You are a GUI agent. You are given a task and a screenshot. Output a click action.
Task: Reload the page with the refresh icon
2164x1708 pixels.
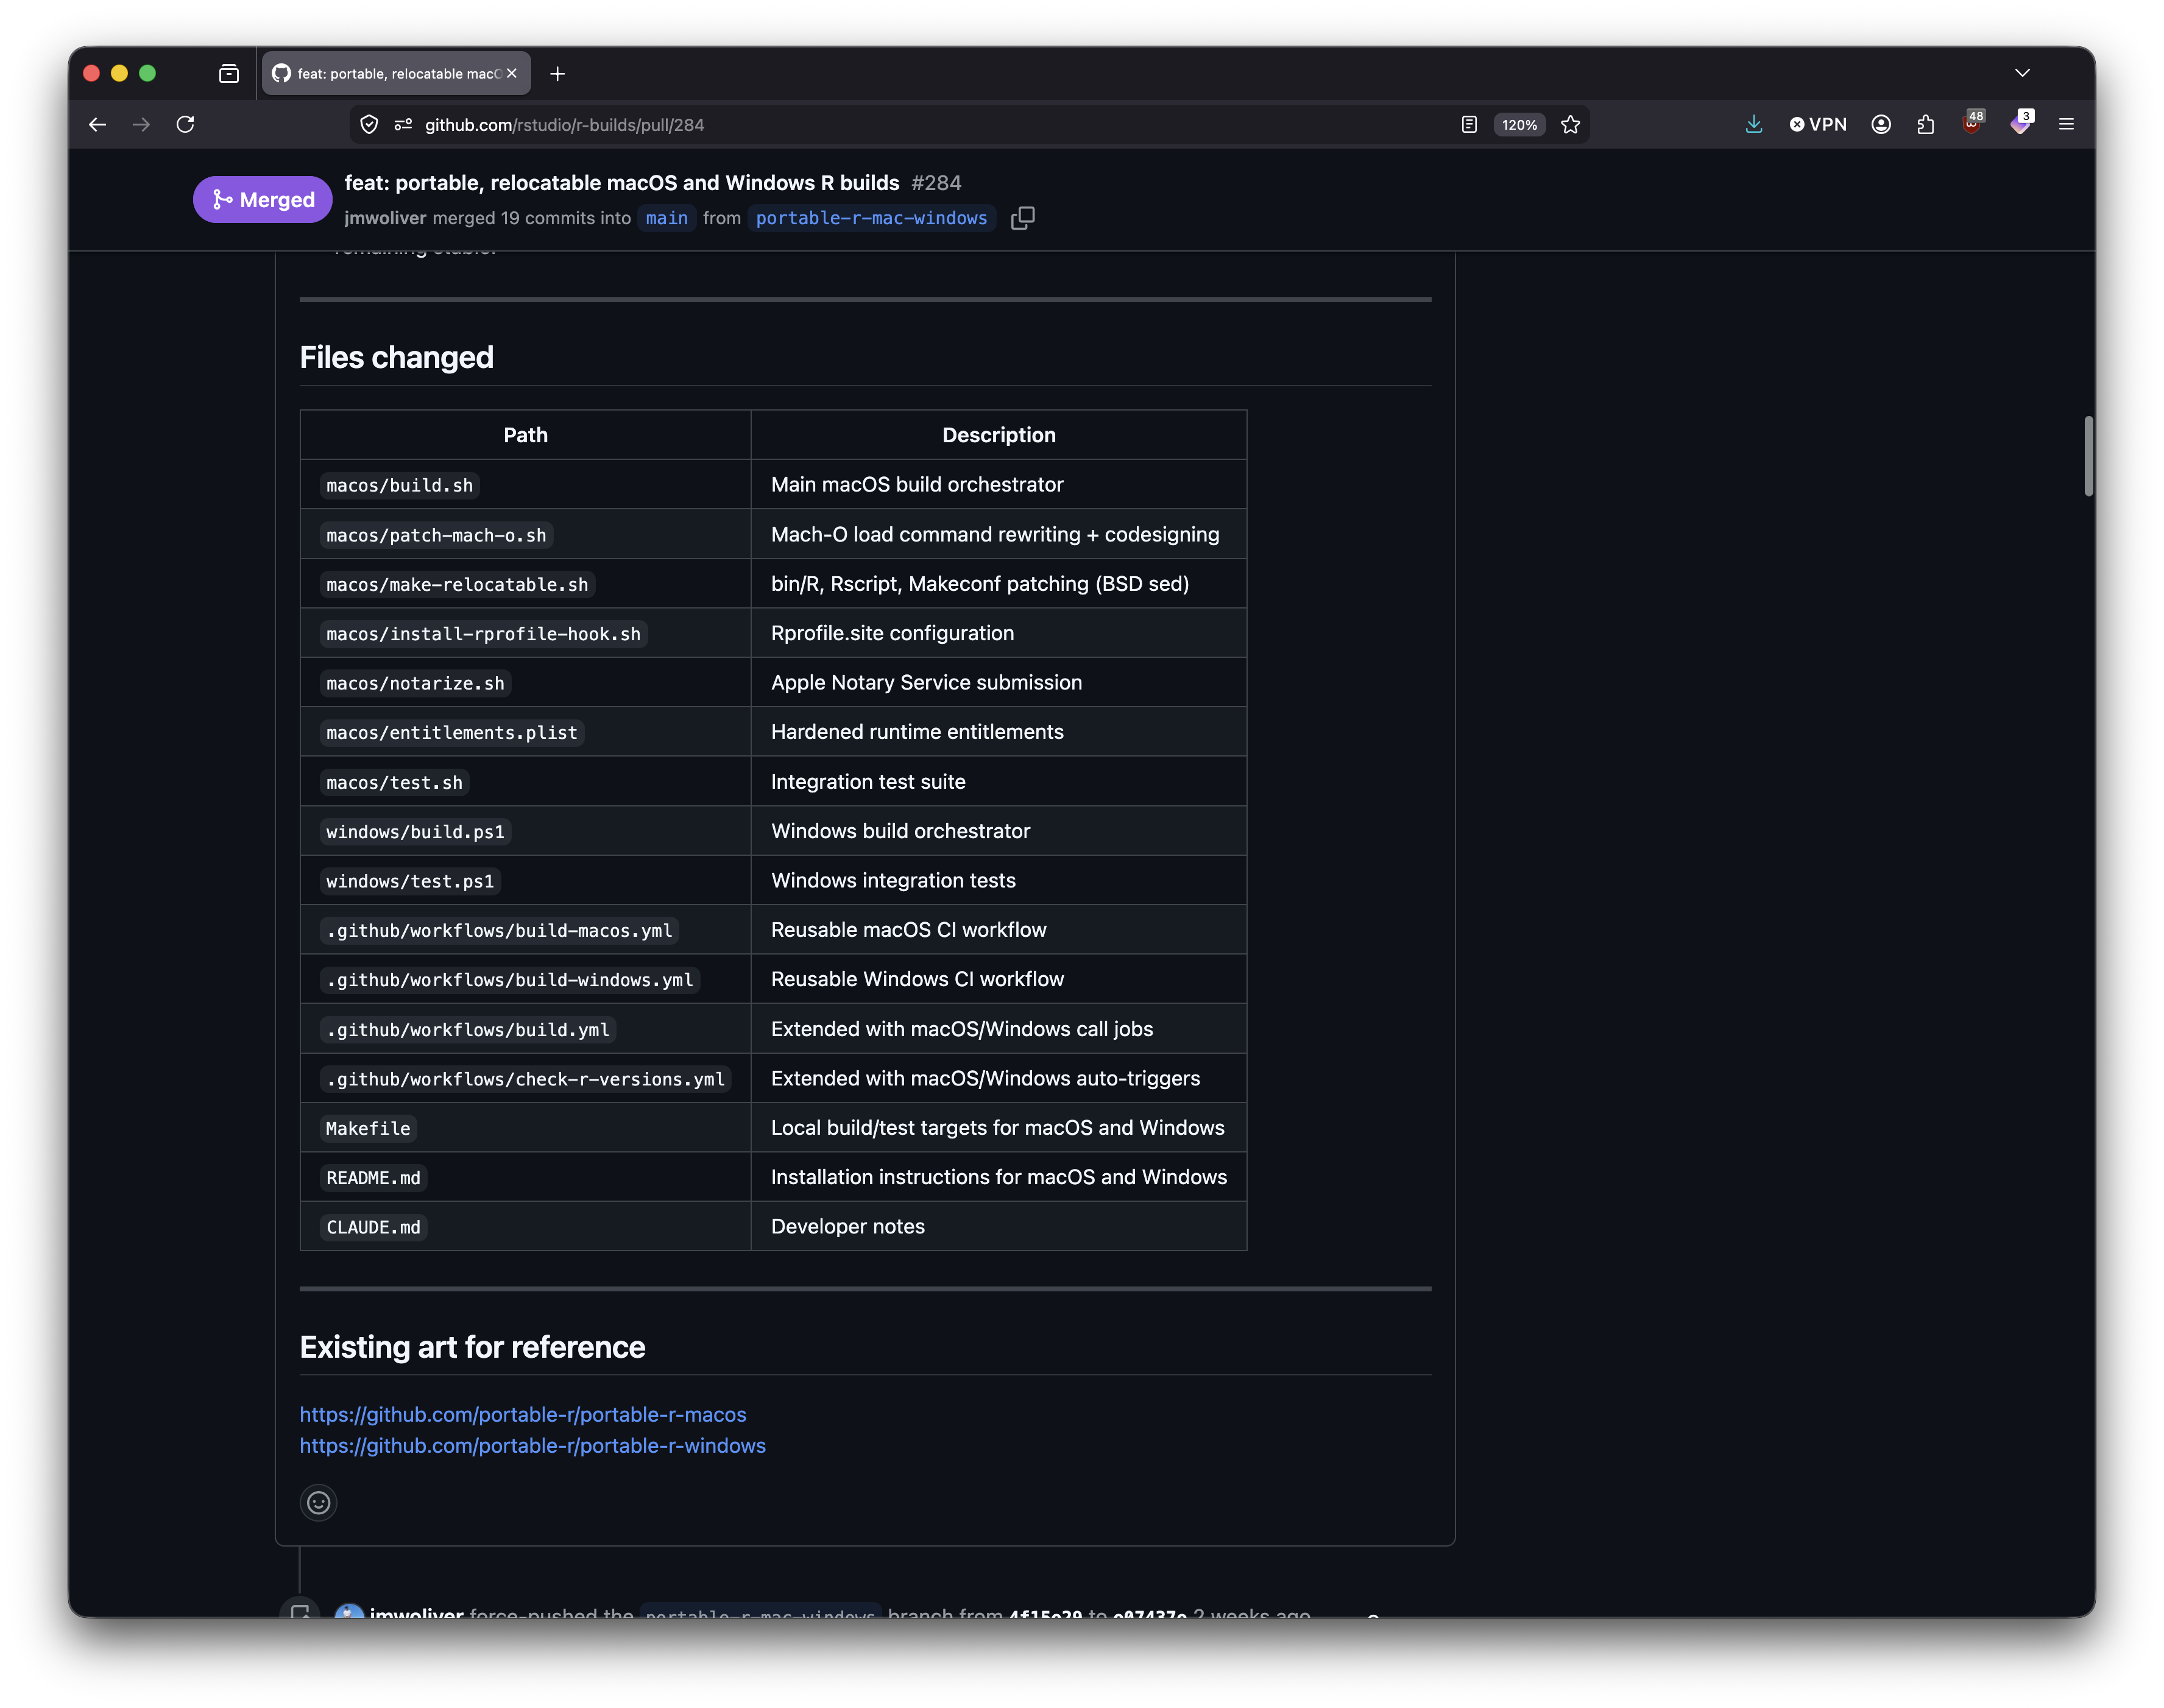(x=185, y=125)
